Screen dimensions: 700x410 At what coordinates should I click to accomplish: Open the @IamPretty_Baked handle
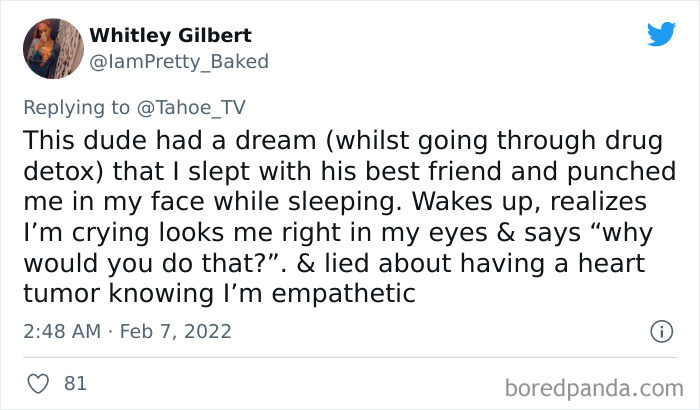point(179,62)
